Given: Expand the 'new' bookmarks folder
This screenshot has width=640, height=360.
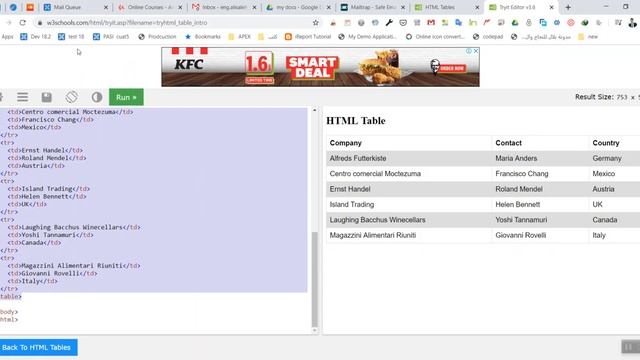Looking at the screenshot, I should tap(588, 37).
